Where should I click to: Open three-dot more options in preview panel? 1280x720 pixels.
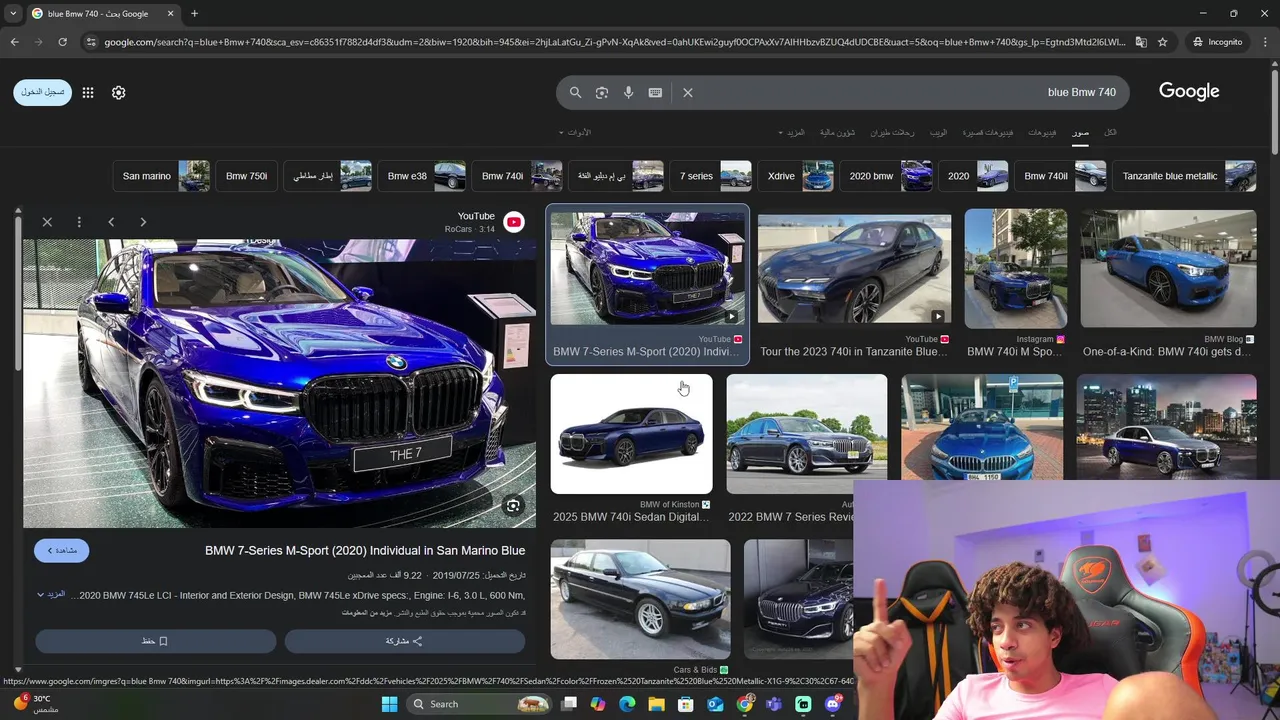pyautogui.click(x=79, y=222)
